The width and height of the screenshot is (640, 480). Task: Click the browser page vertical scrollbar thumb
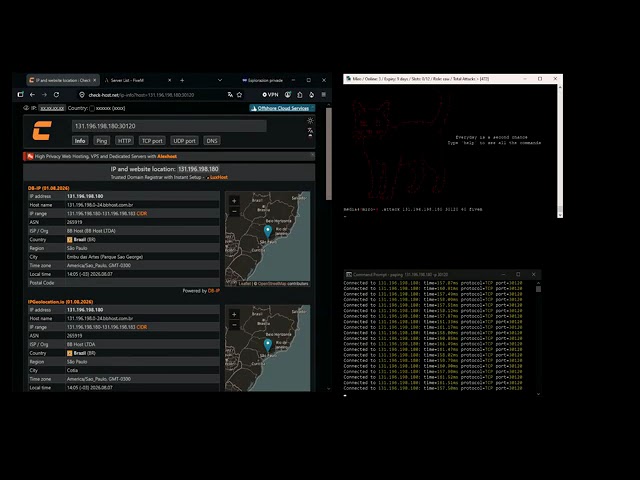click(329, 154)
